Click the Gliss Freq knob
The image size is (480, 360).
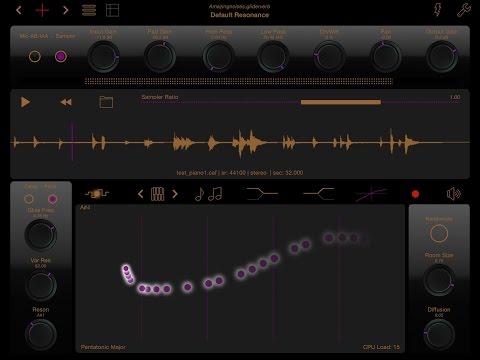41,235
